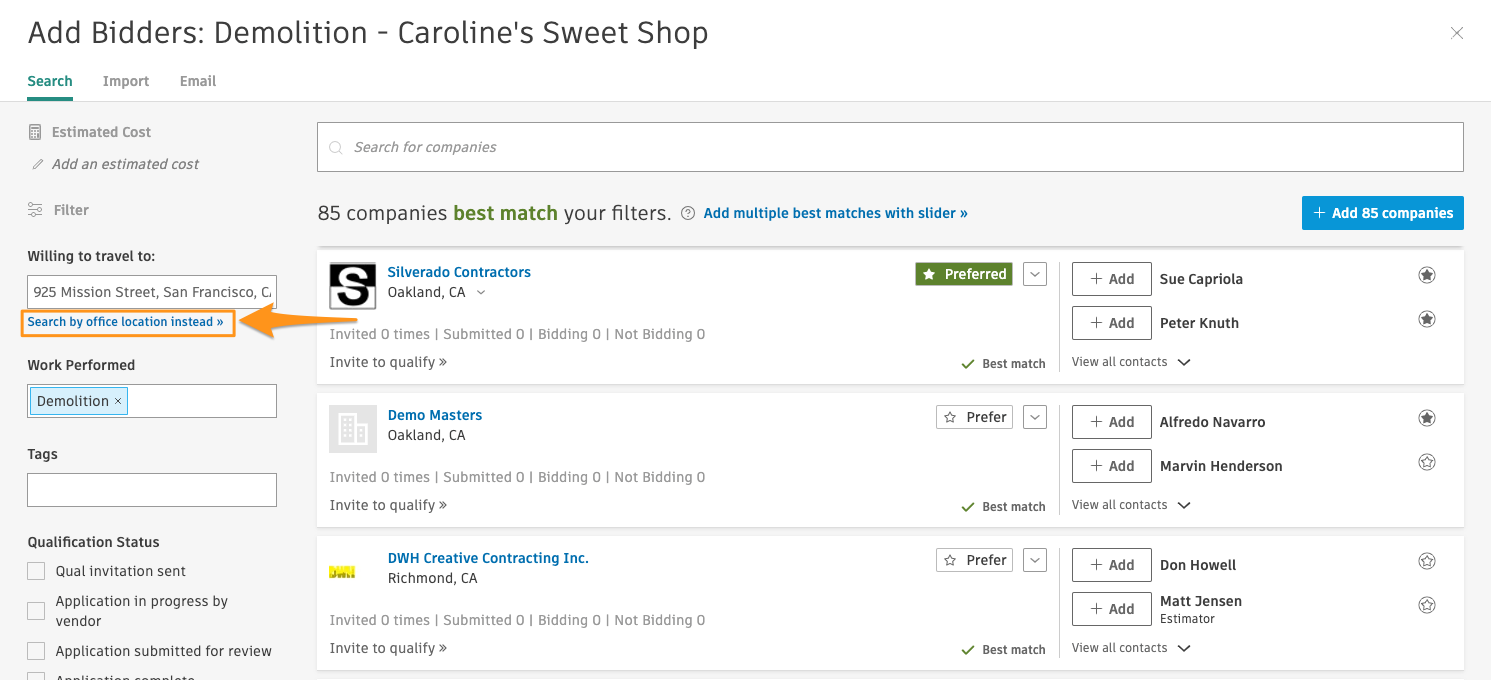Click the star icon beside Marvin Henderson
This screenshot has height=680, width=1491.
tap(1427, 462)
